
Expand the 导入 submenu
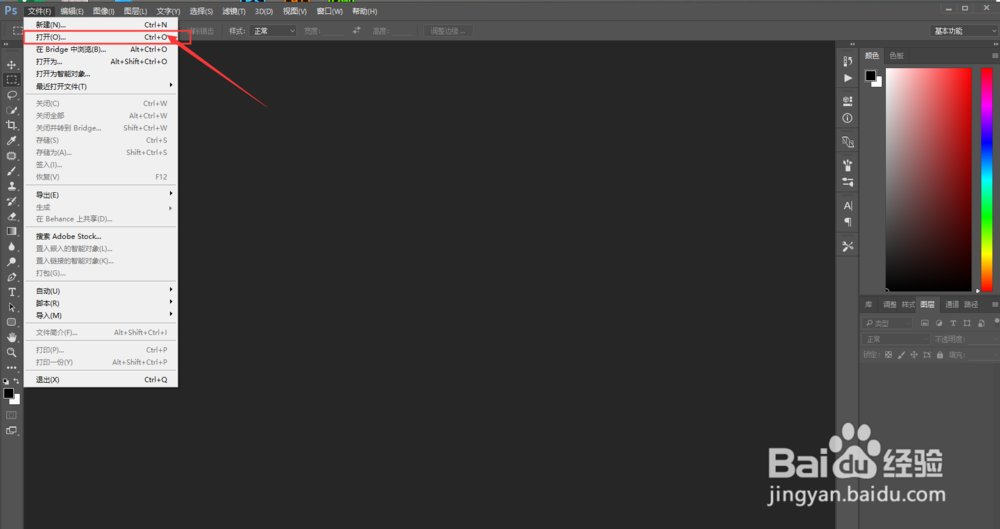101,315
